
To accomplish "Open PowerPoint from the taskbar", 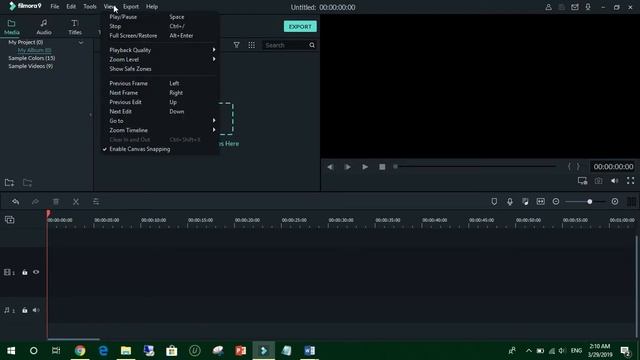I will (240, 351).
